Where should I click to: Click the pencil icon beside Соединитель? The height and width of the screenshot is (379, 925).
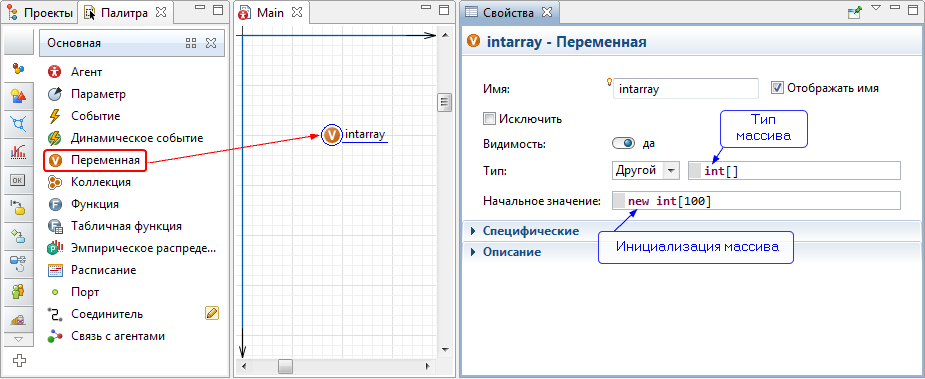[212, 313]
